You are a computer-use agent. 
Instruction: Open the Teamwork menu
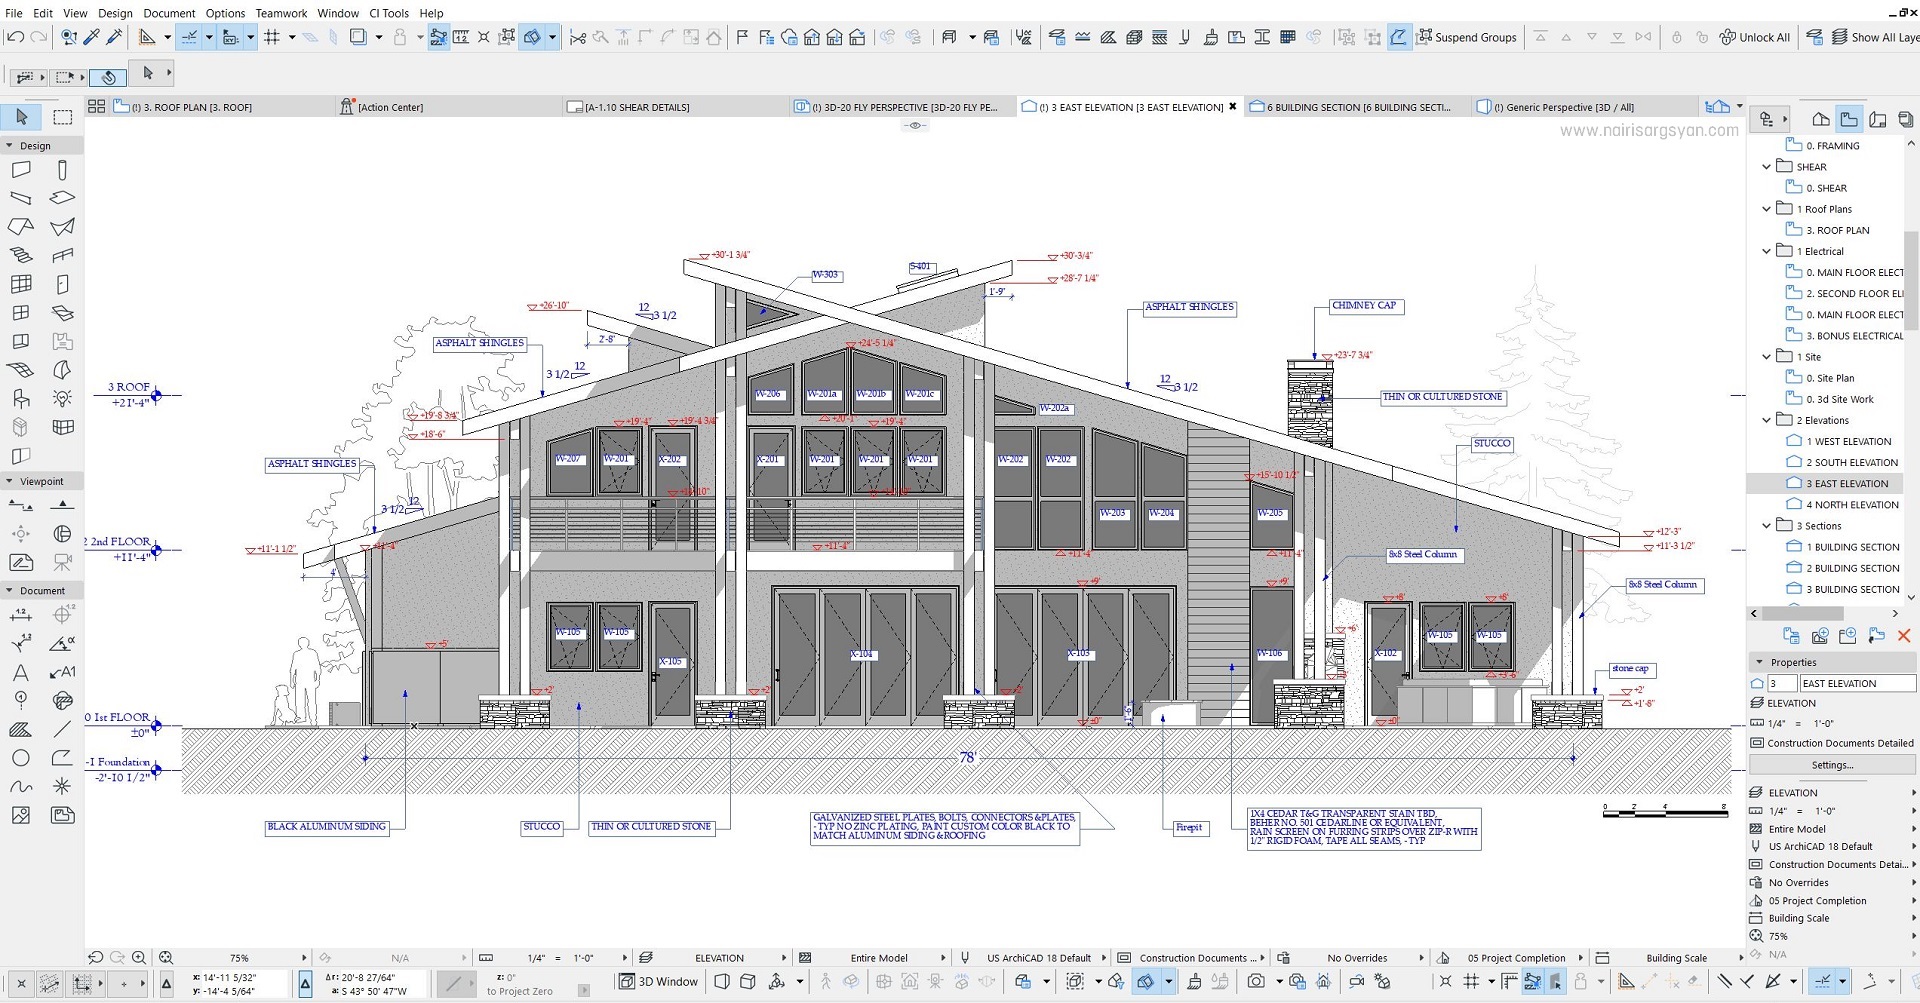click(x=281, y=13)
